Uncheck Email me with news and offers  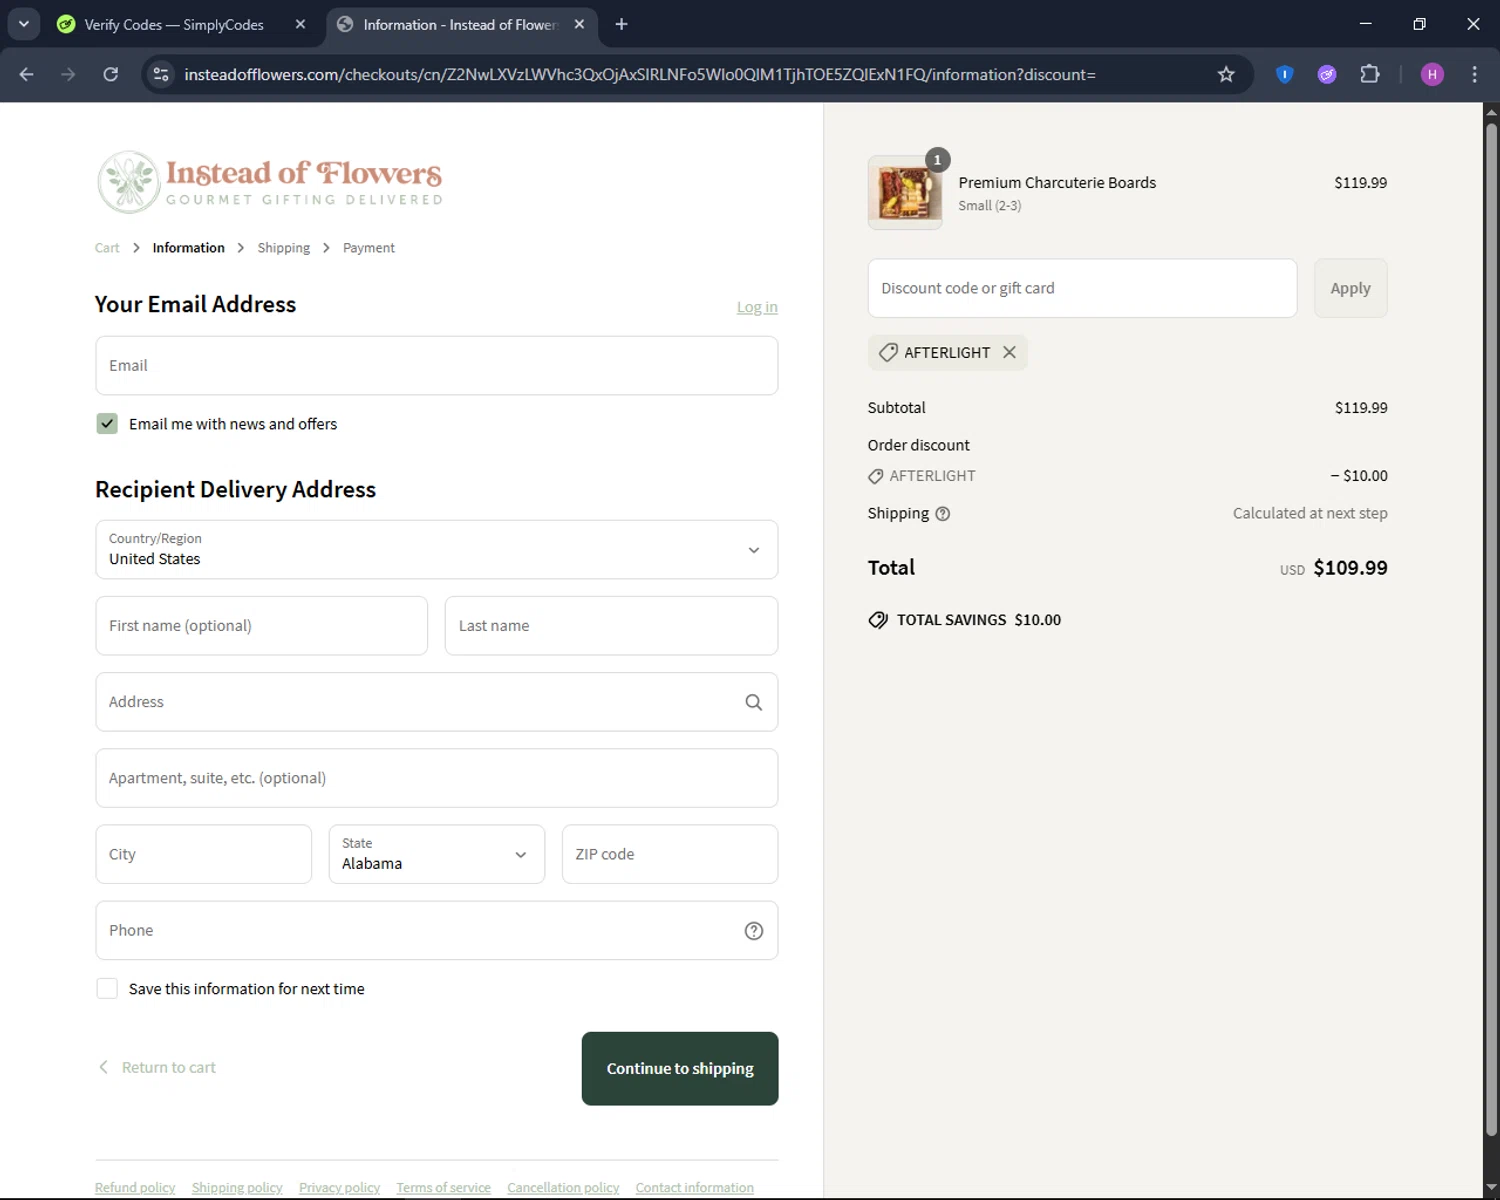click(x=107, y=424)
